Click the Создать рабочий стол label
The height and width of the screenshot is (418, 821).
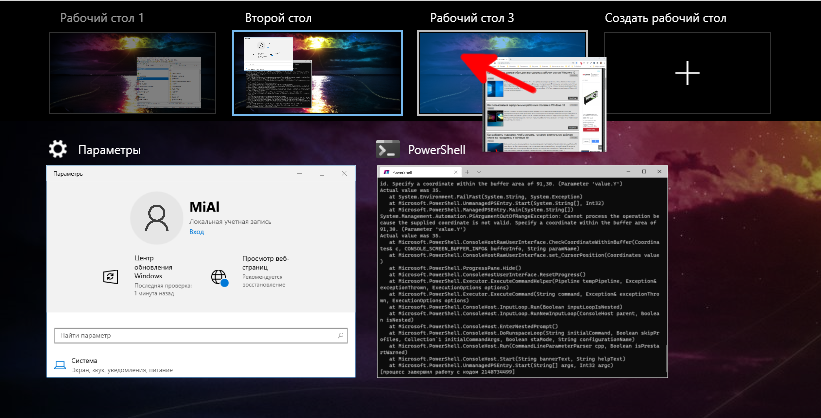666,18
